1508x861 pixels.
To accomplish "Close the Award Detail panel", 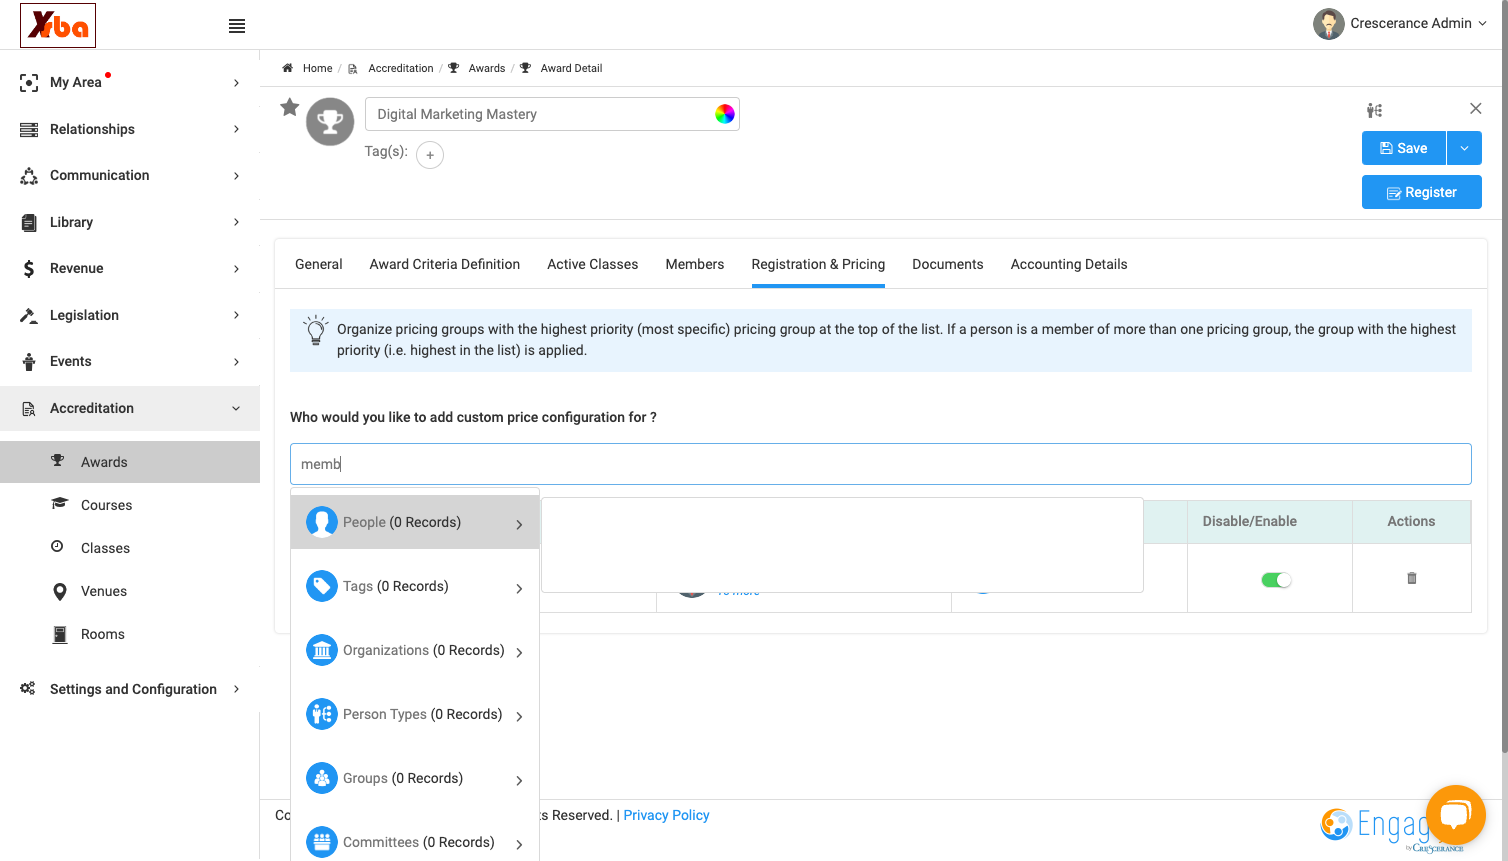I will pos(1476,108).
